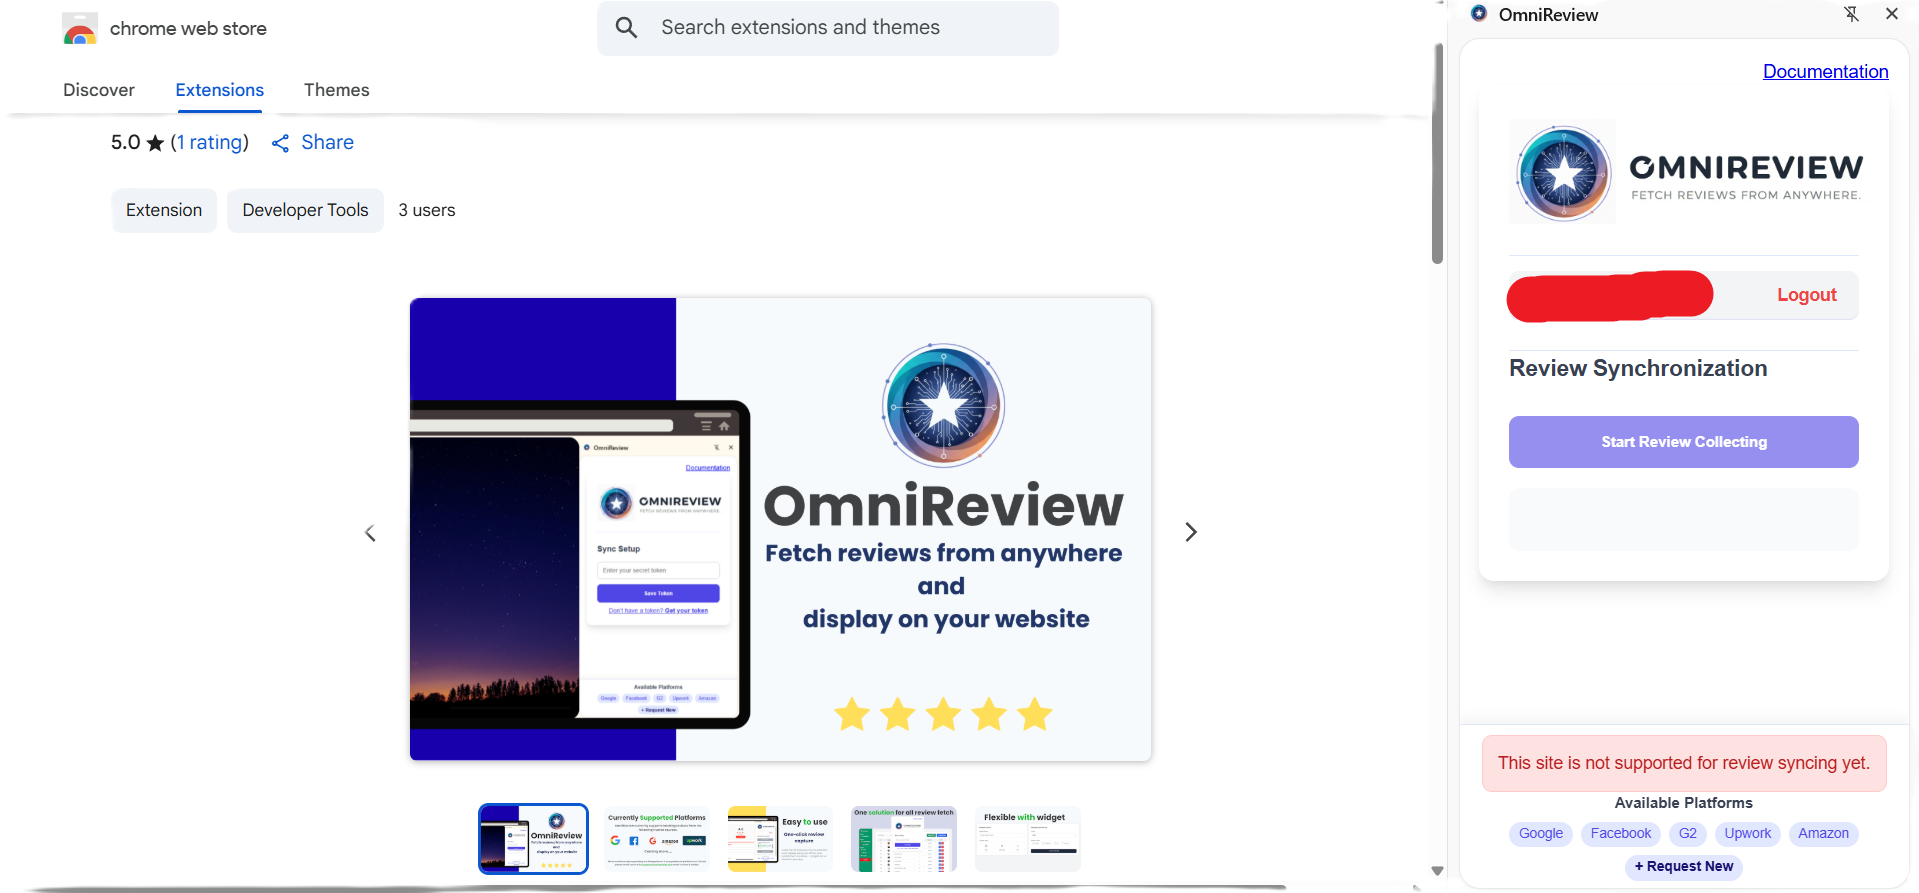This screenshot has width=1919, height=893.
Task: Select the Upwork platform chip
Action: (x=1747, y=833)
